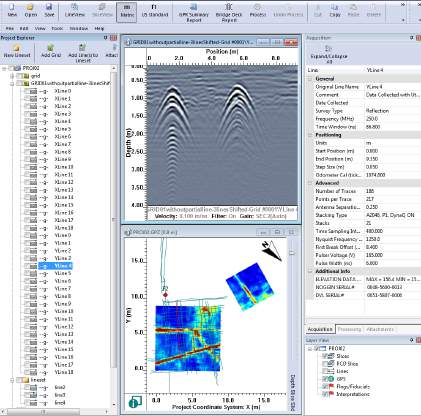Enable the Lines layer checkbox
The width and height of the screenshot is (421, 416).
(325, 371)
